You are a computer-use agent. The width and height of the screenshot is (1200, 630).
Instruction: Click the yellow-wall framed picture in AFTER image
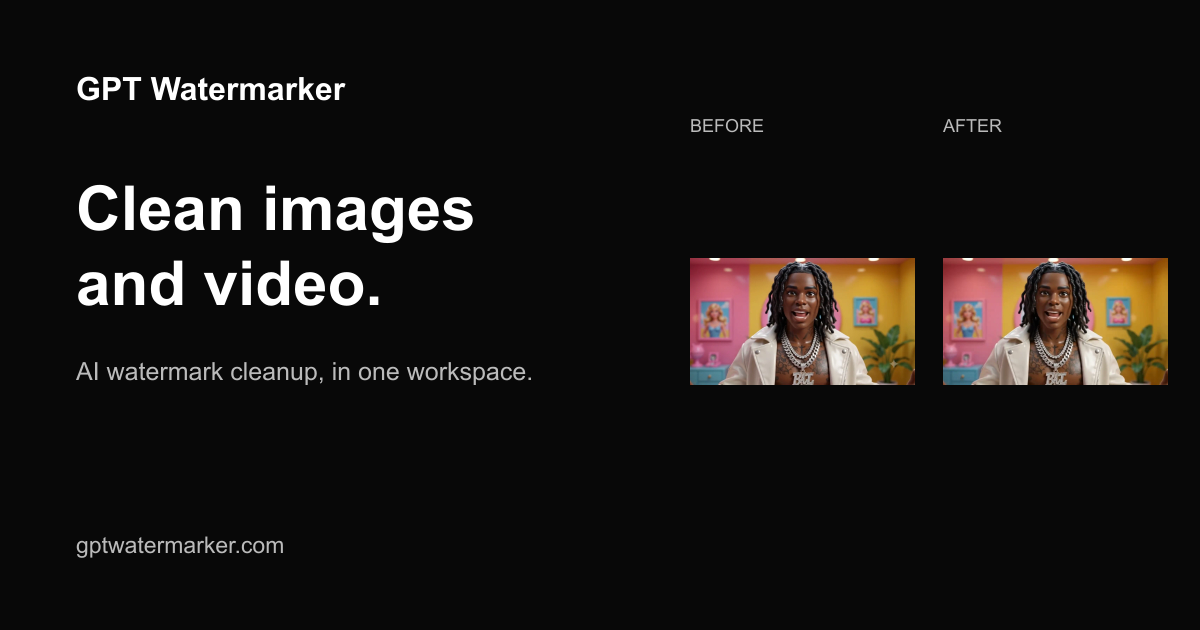1118,312
